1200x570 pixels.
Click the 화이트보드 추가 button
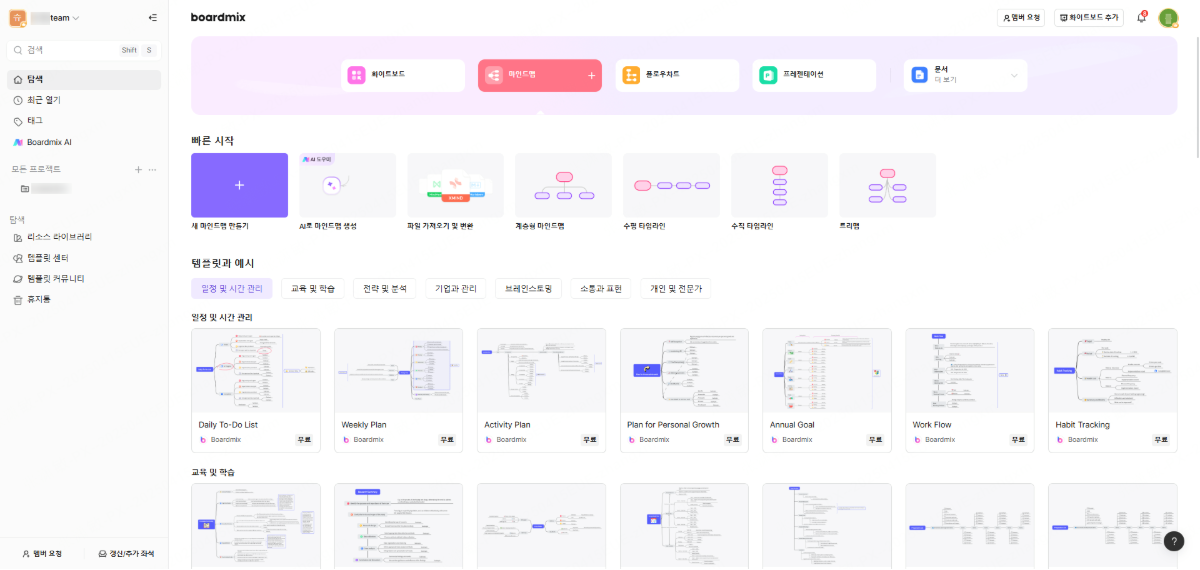1088,18
